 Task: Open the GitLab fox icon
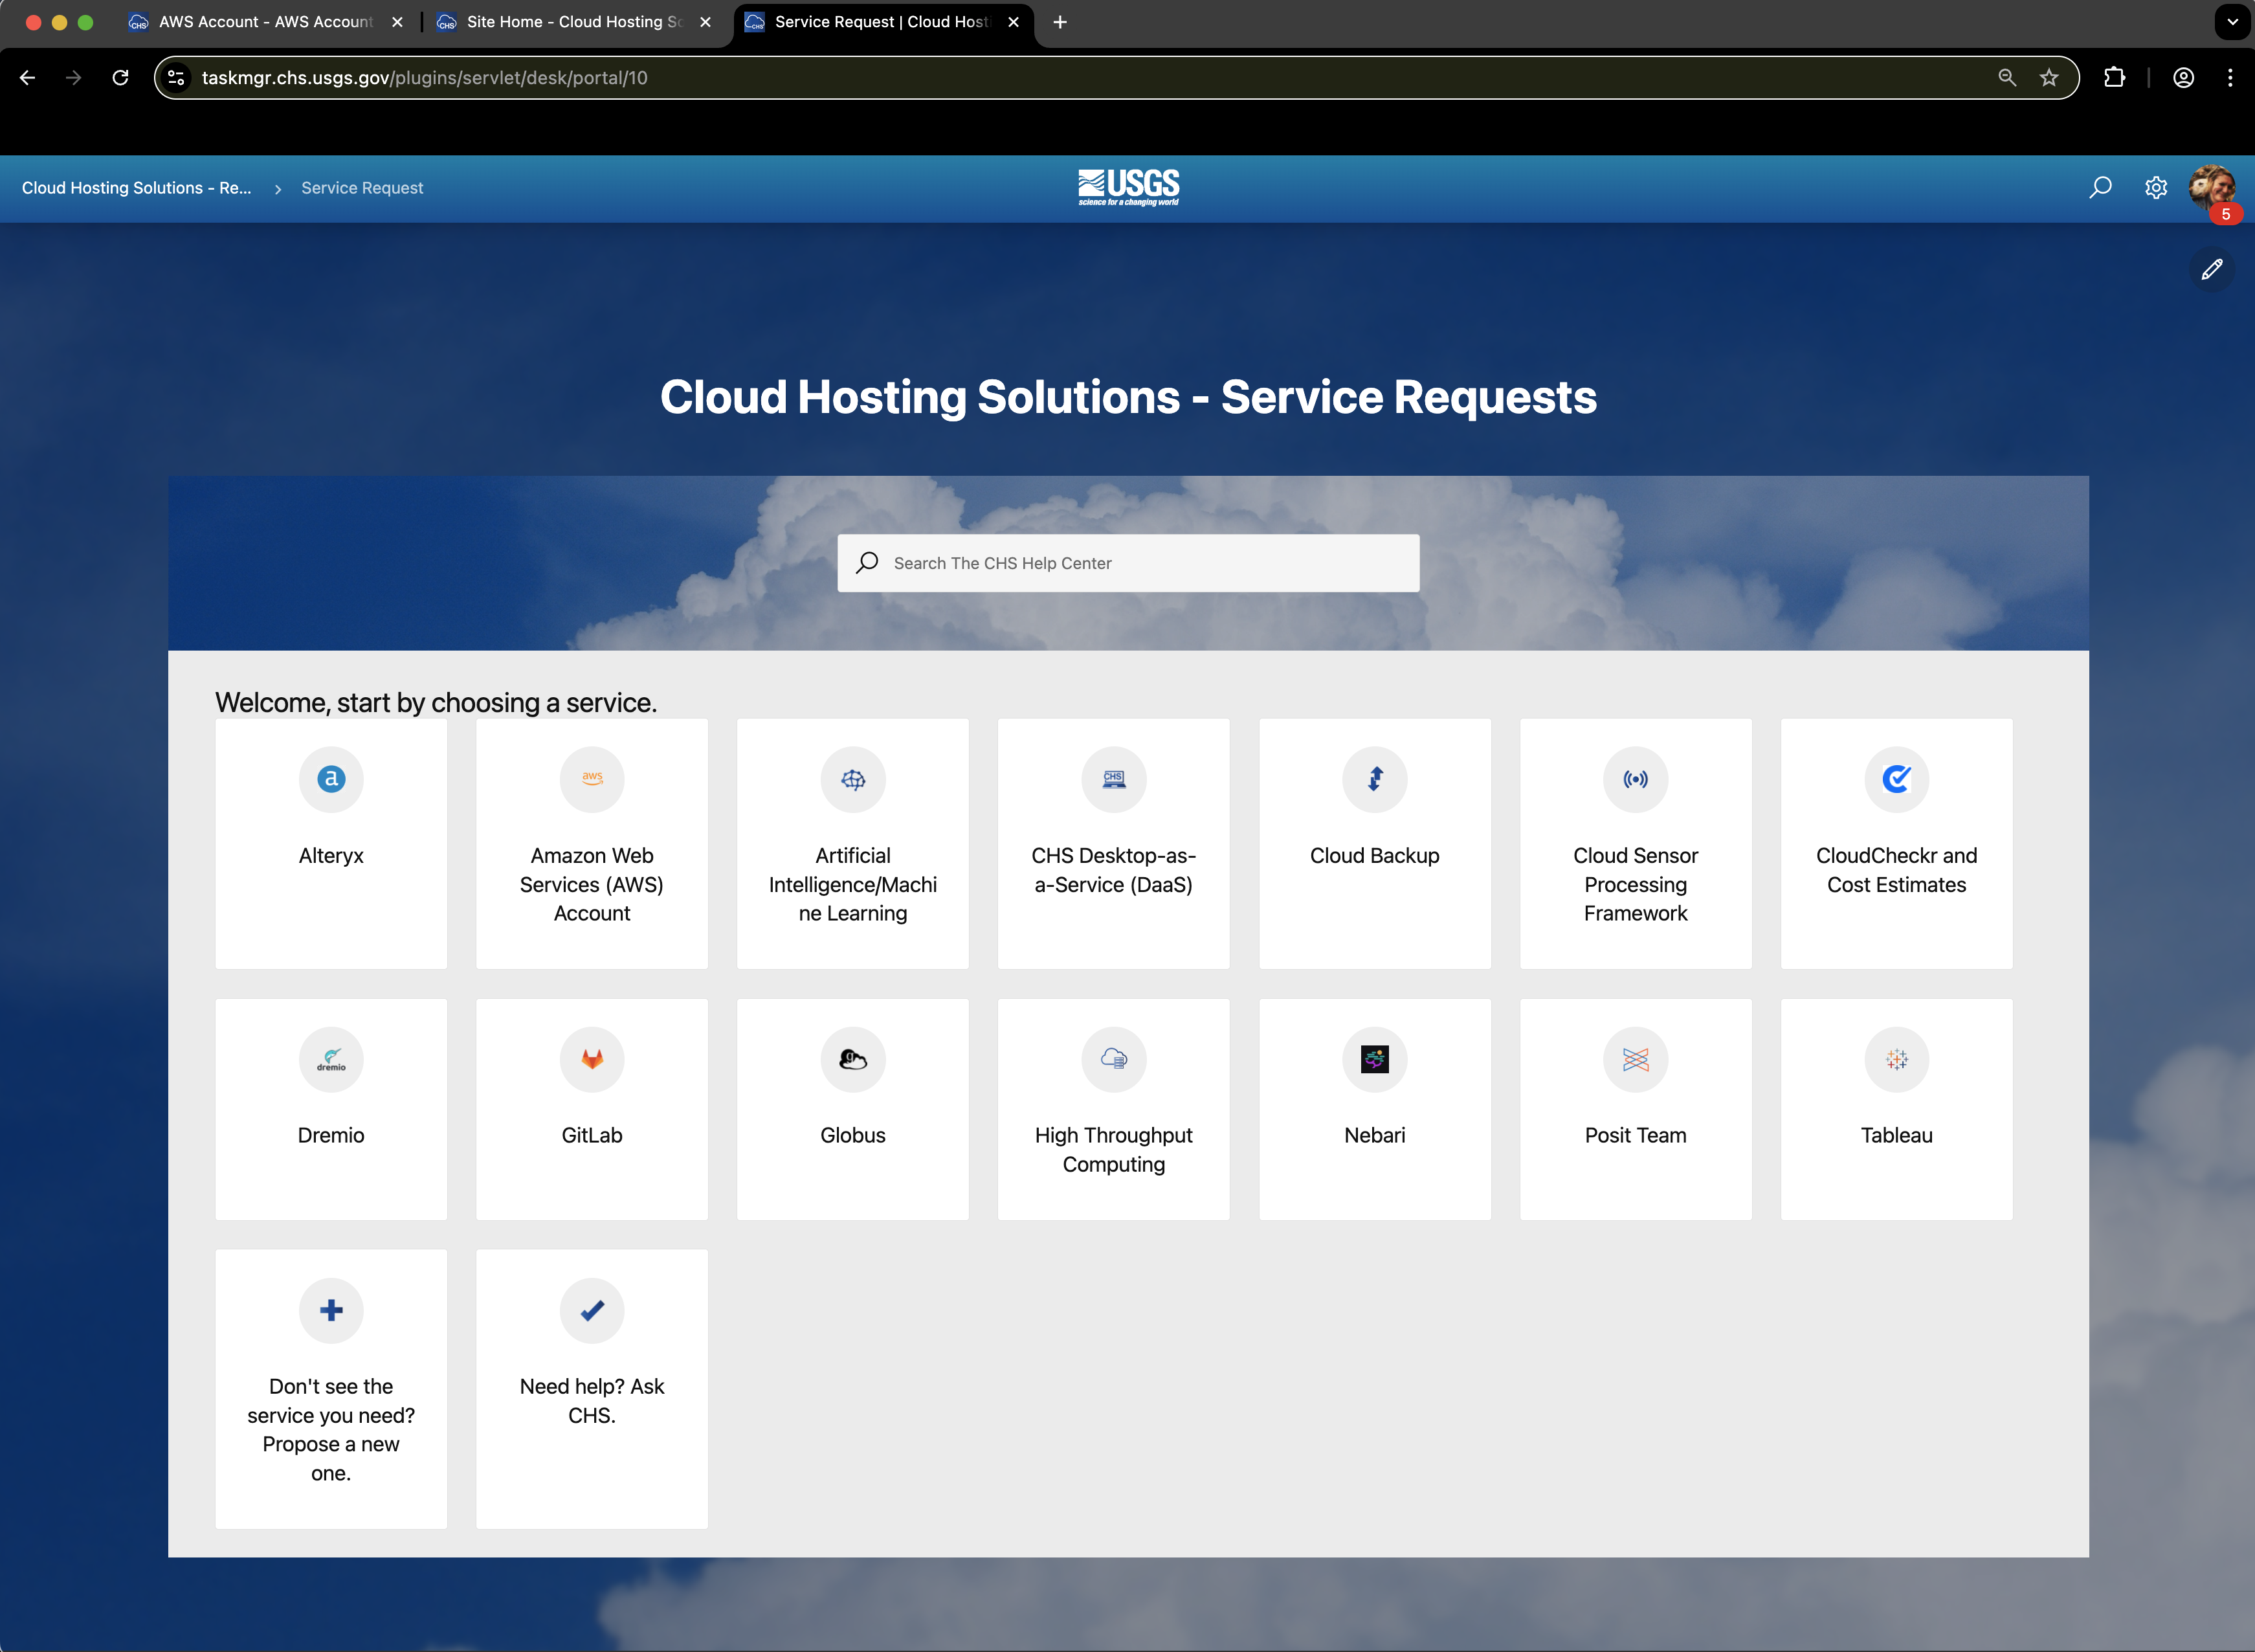(592, 1059)
